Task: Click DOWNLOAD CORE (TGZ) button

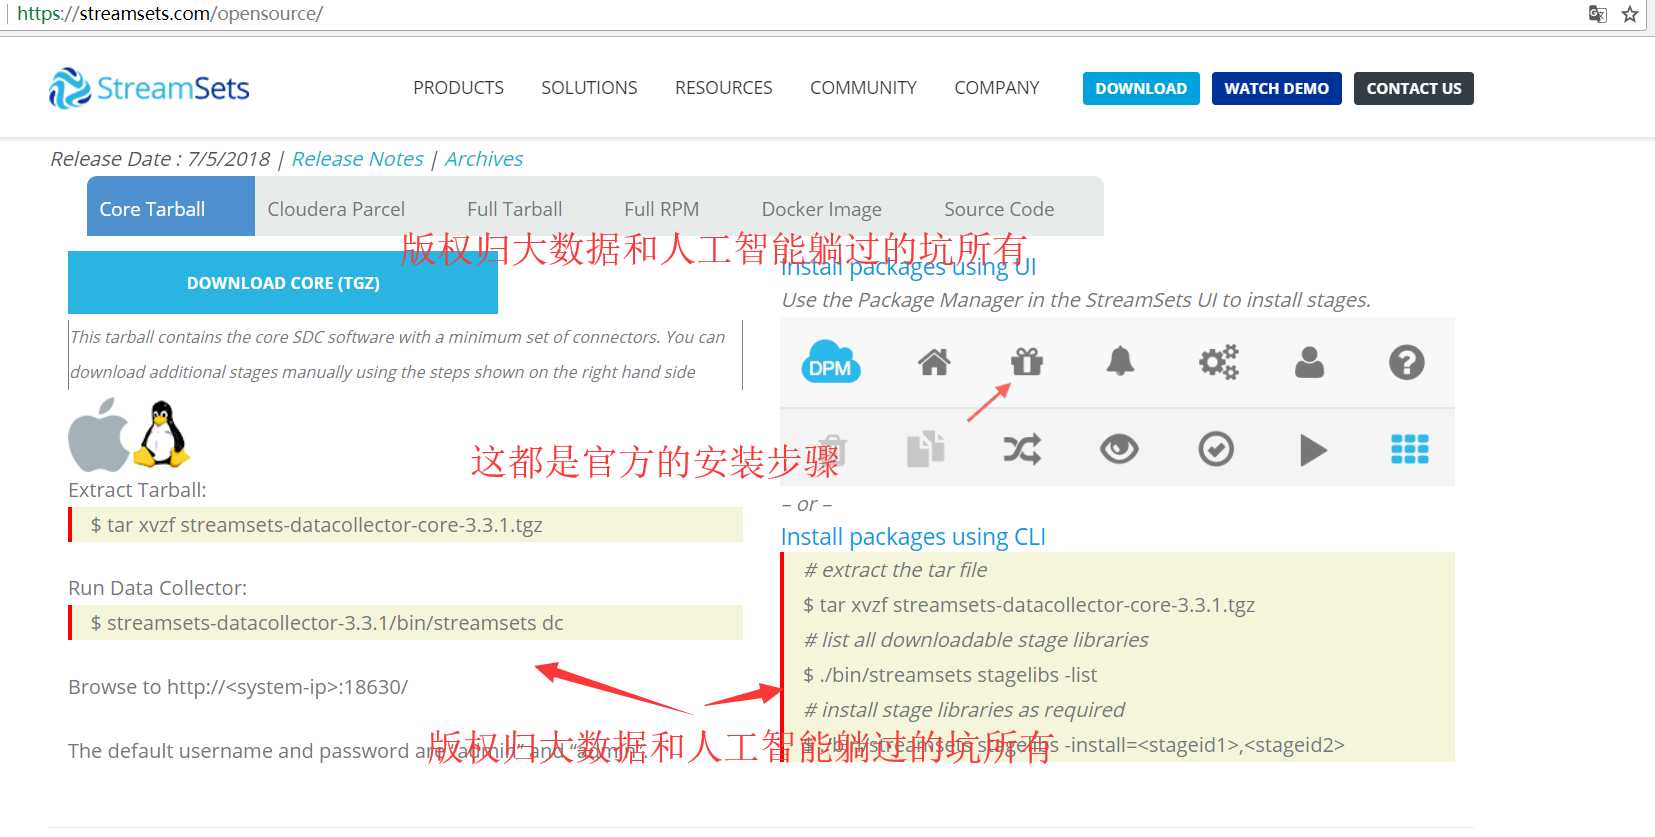Action: (x=283, y=283)
